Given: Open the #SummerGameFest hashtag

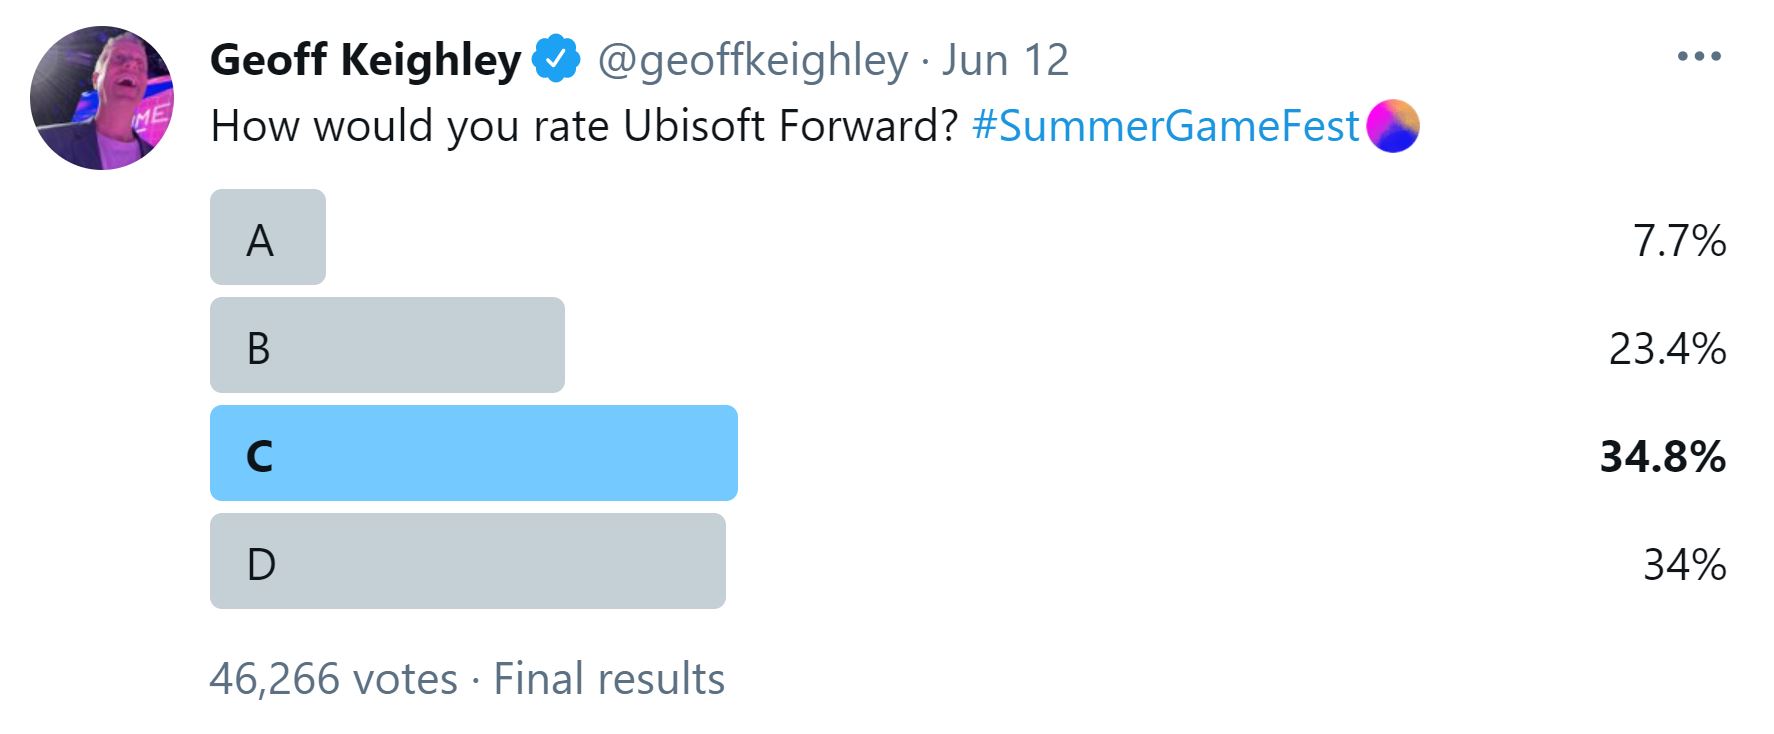Looking at the screenshot, I should tap(1165, 126).
